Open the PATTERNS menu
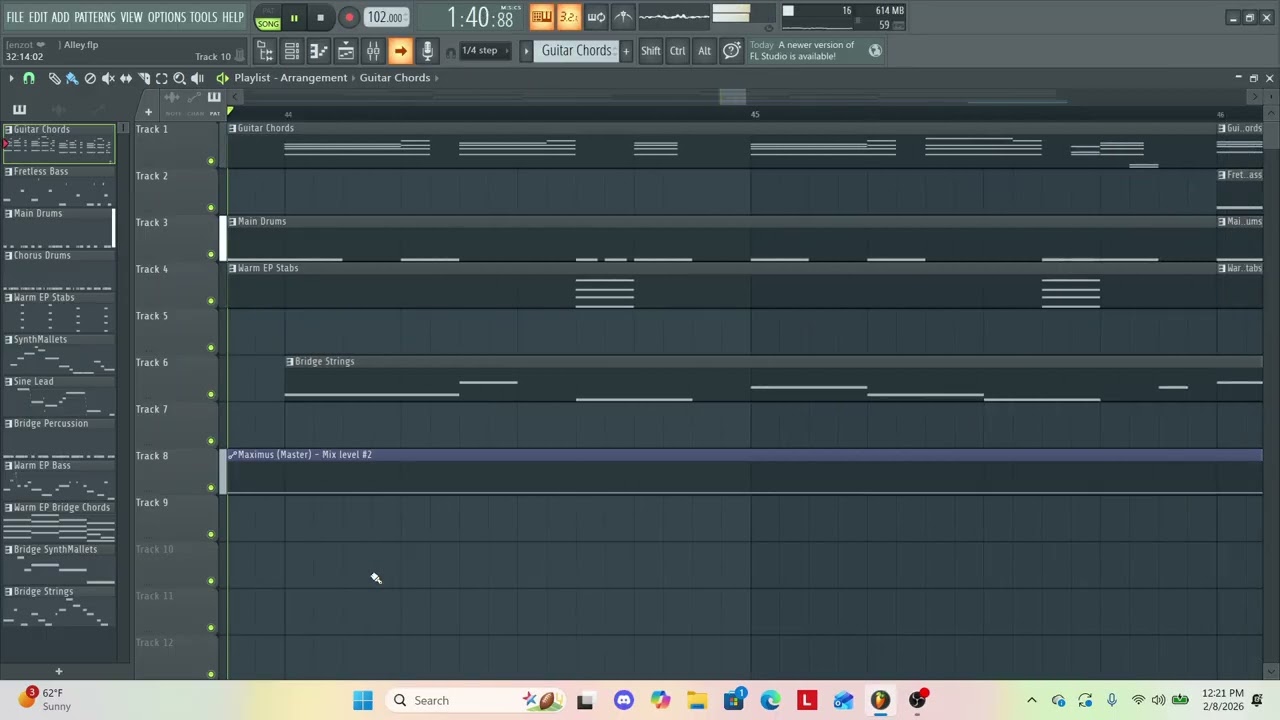This screenshot has height=720, width=1280. point(95,18)
